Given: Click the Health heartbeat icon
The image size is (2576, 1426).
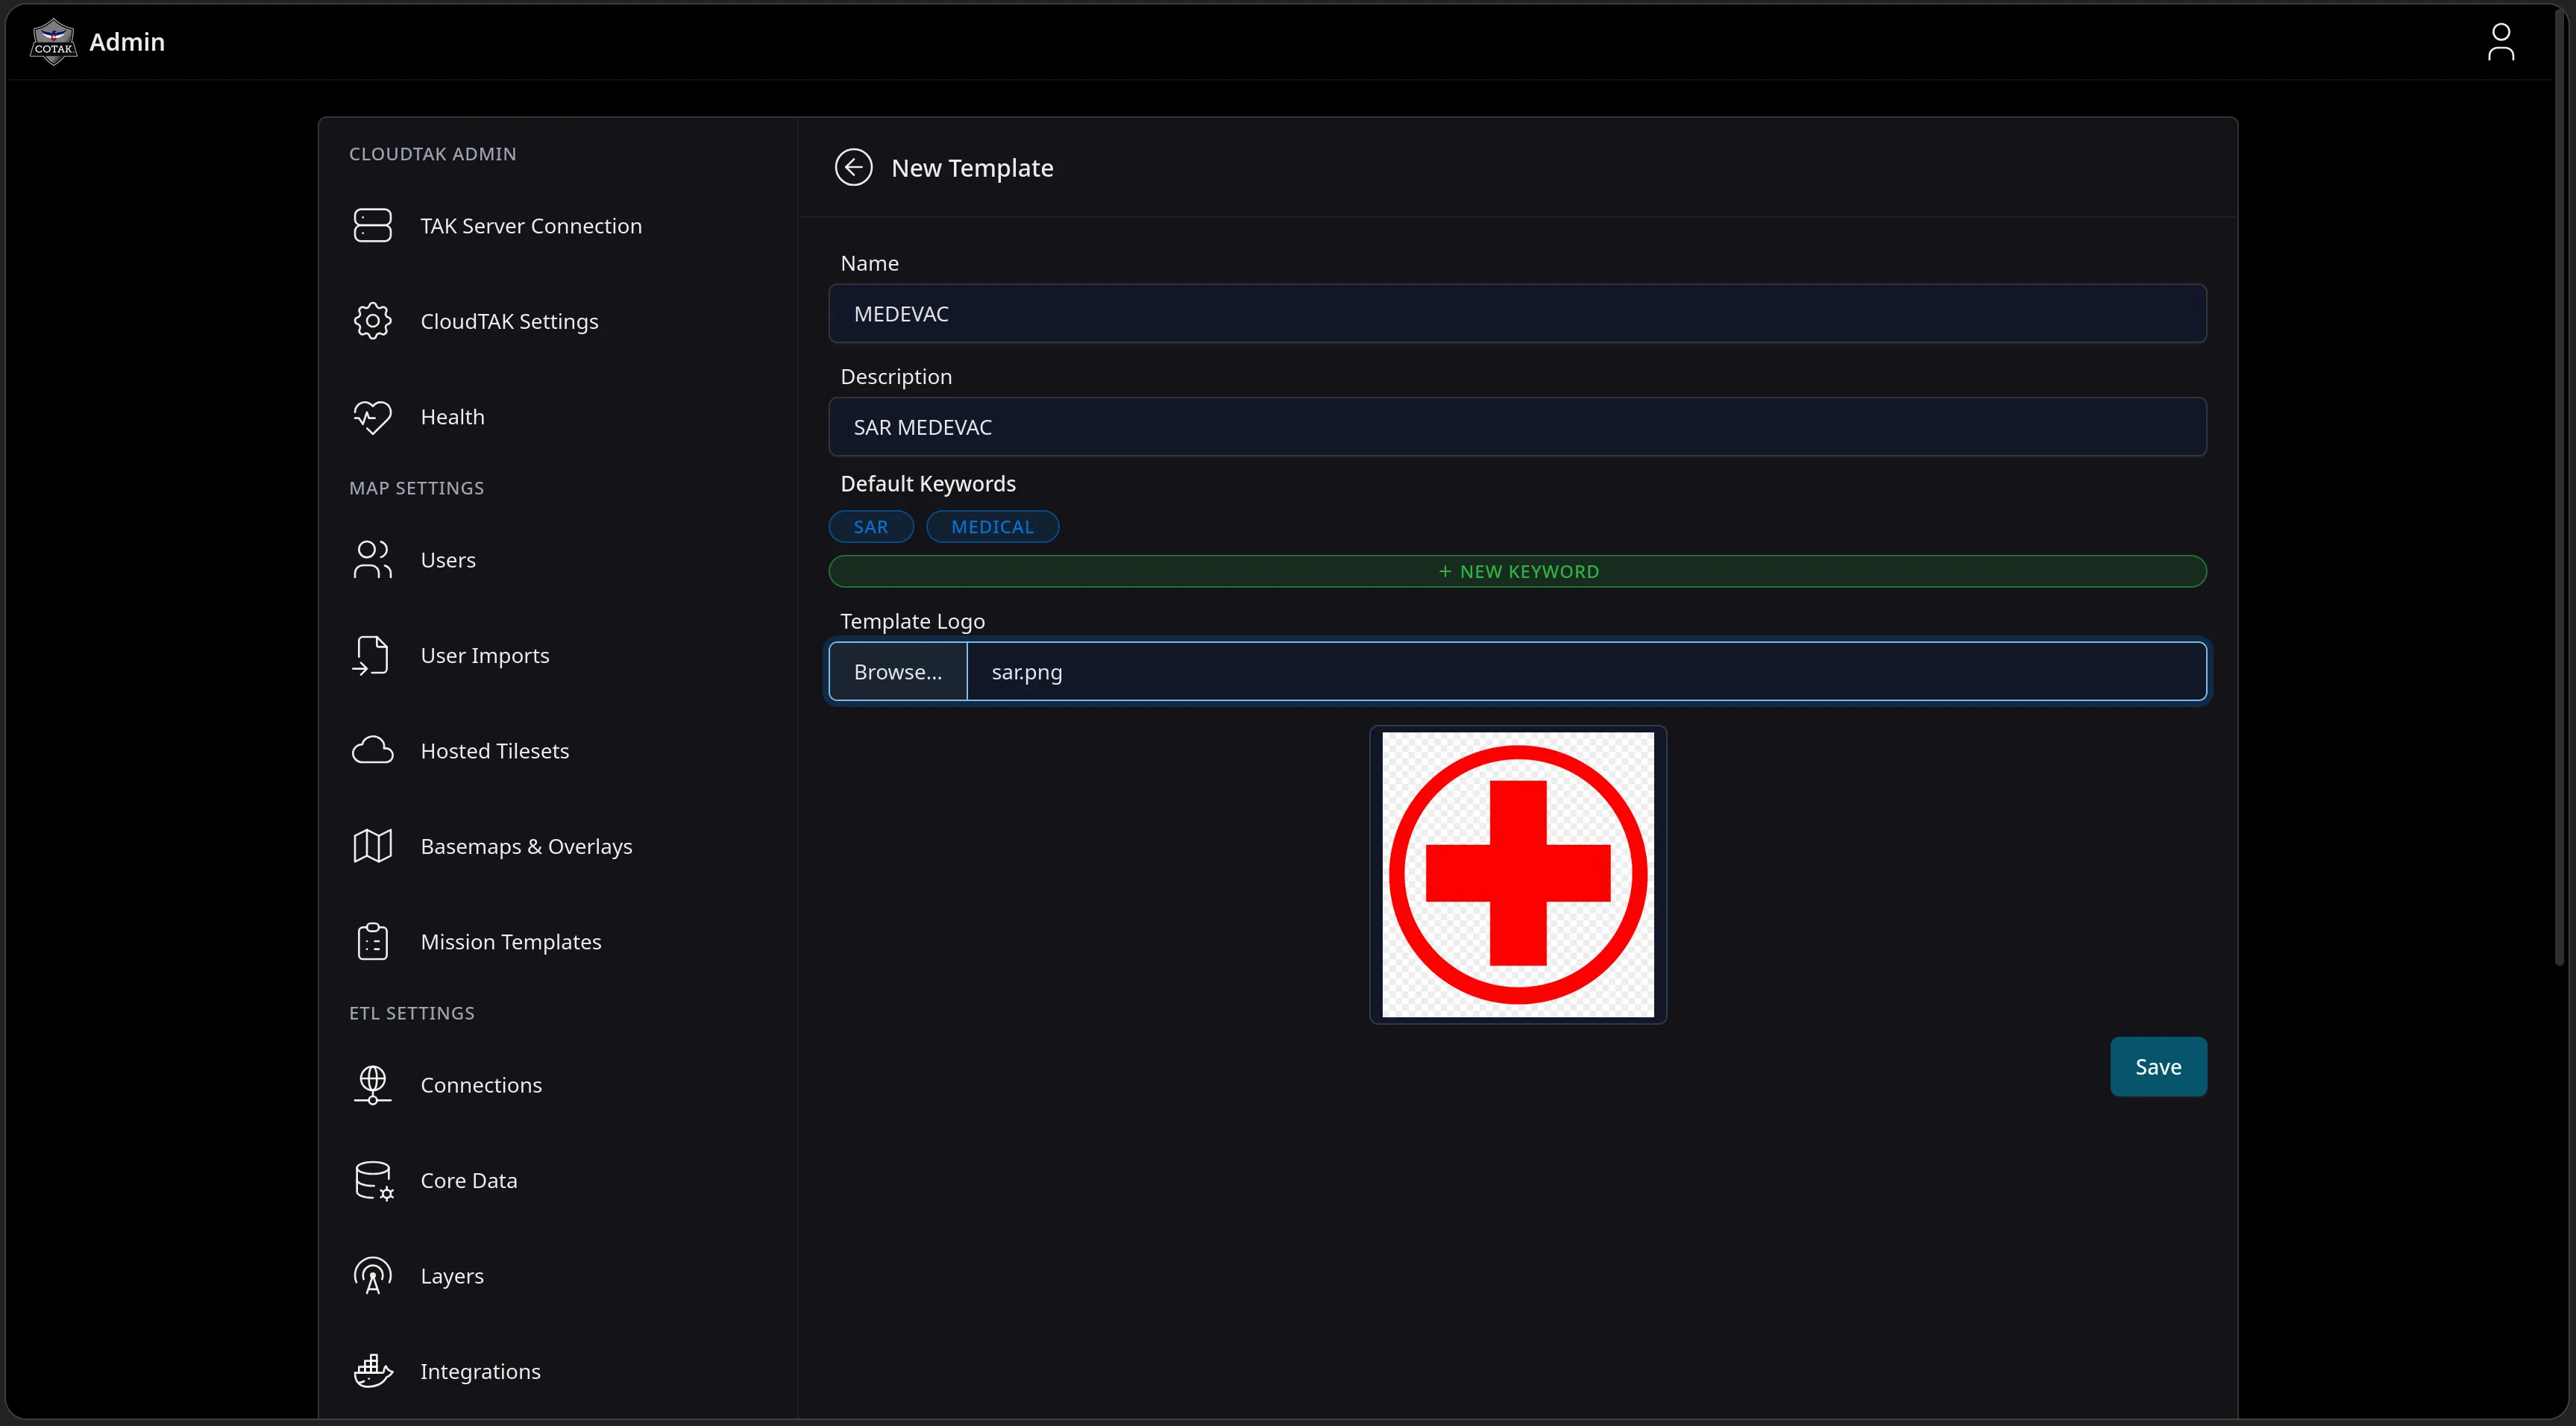Looking at the screenshot, I should tap(372, 417).
